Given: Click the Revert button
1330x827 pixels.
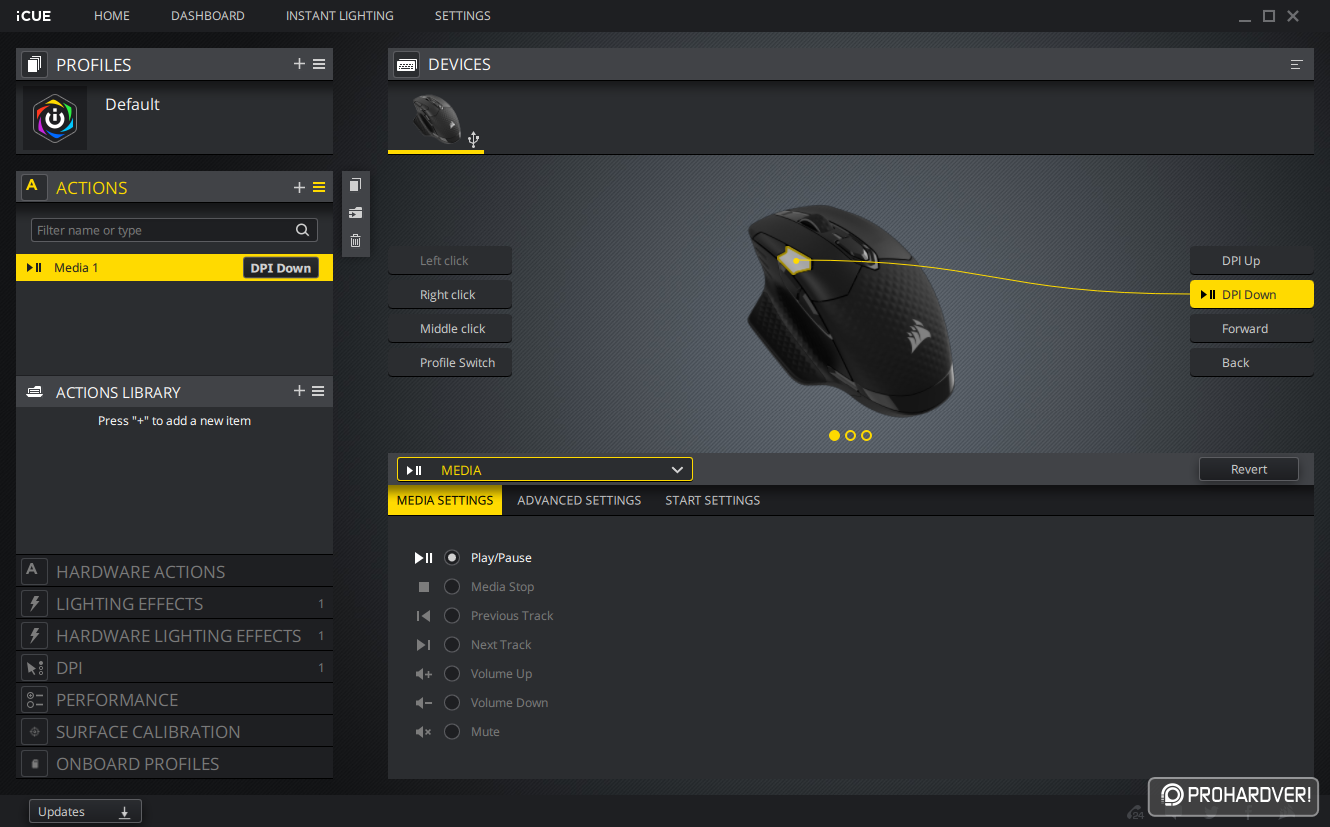Looking at the screenshot, I should pyautogui.click(x=1249, y=469).
